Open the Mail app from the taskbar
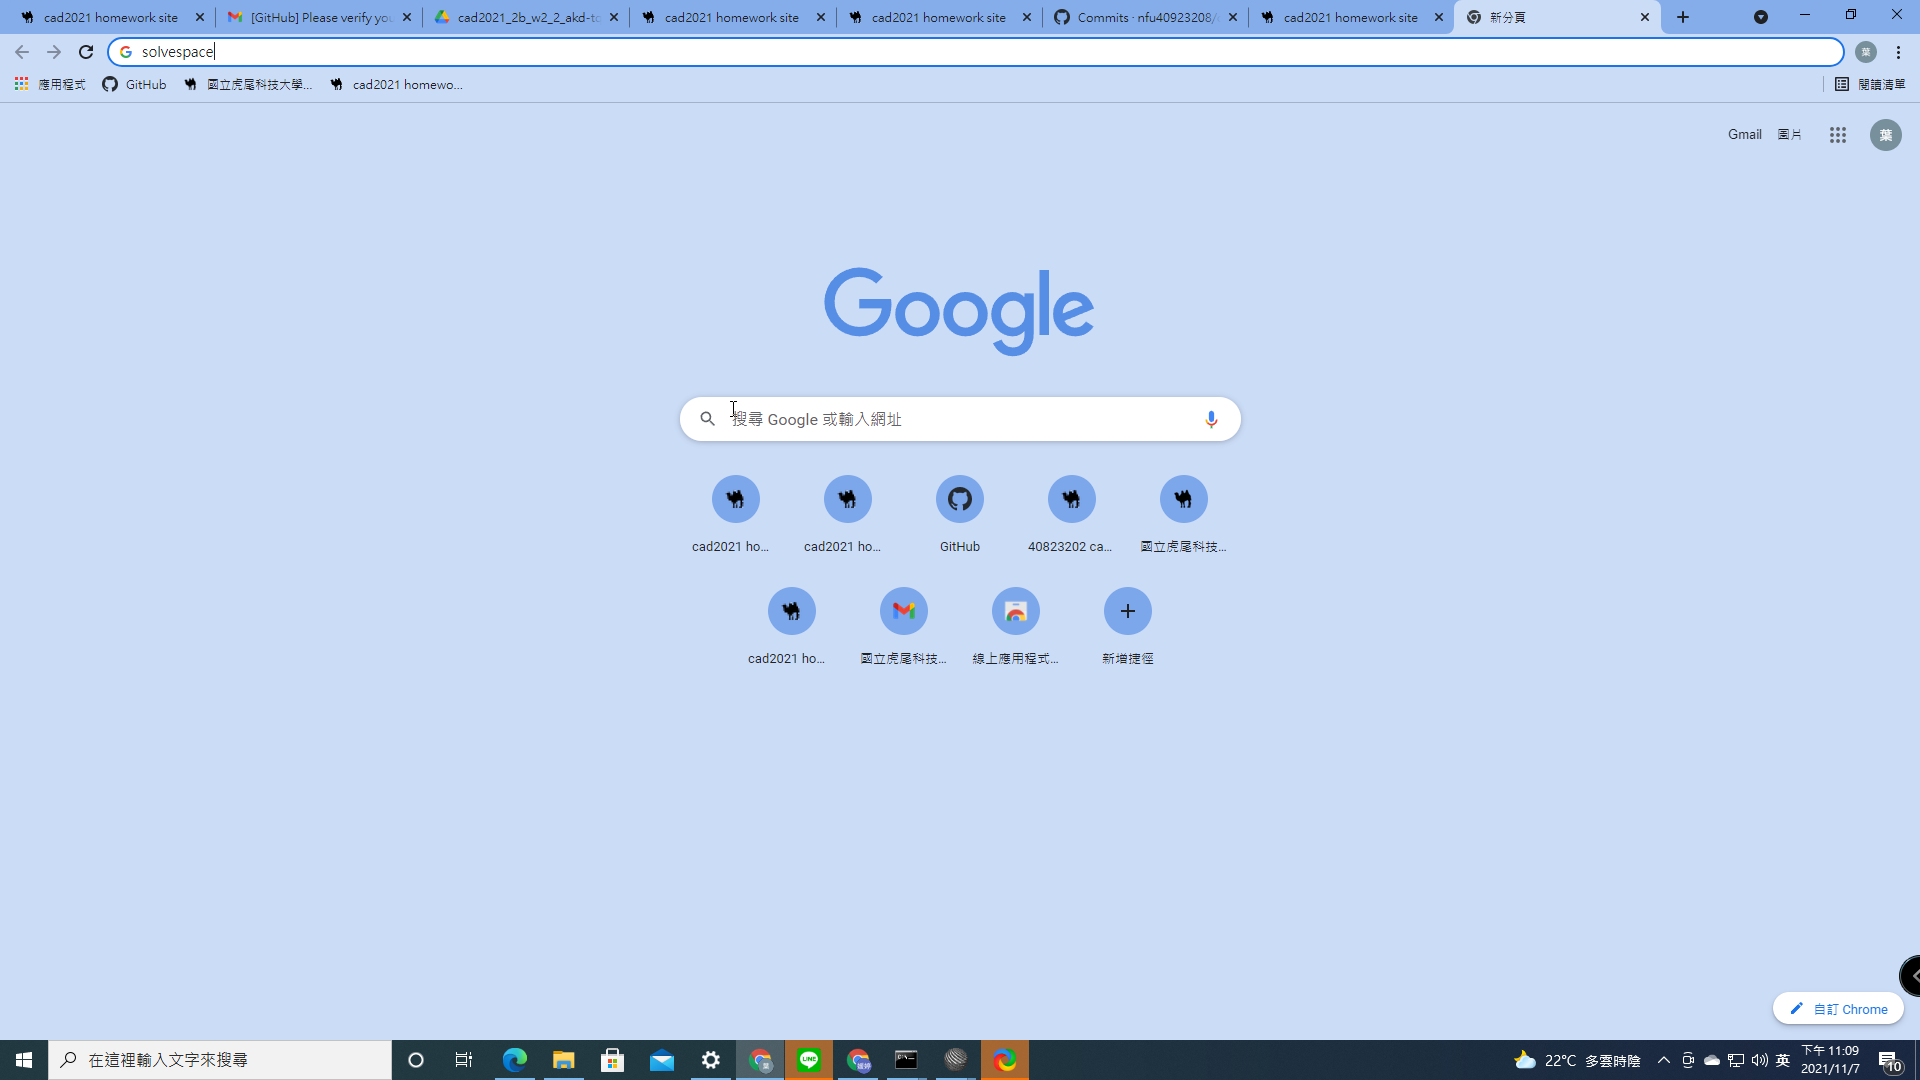 click(661, 1060)
